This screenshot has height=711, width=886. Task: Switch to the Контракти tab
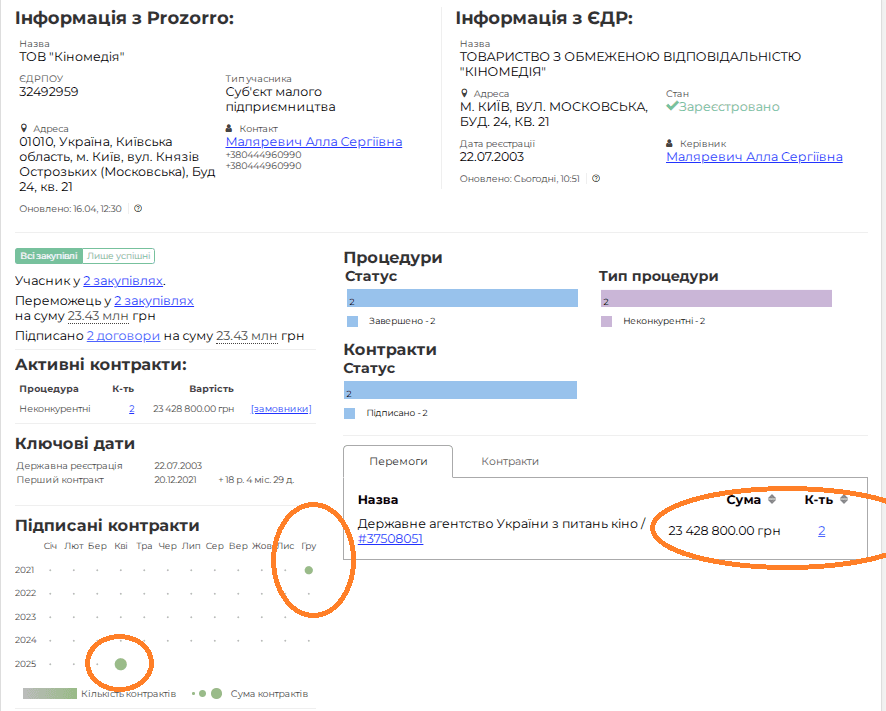(x=510, y=461)
